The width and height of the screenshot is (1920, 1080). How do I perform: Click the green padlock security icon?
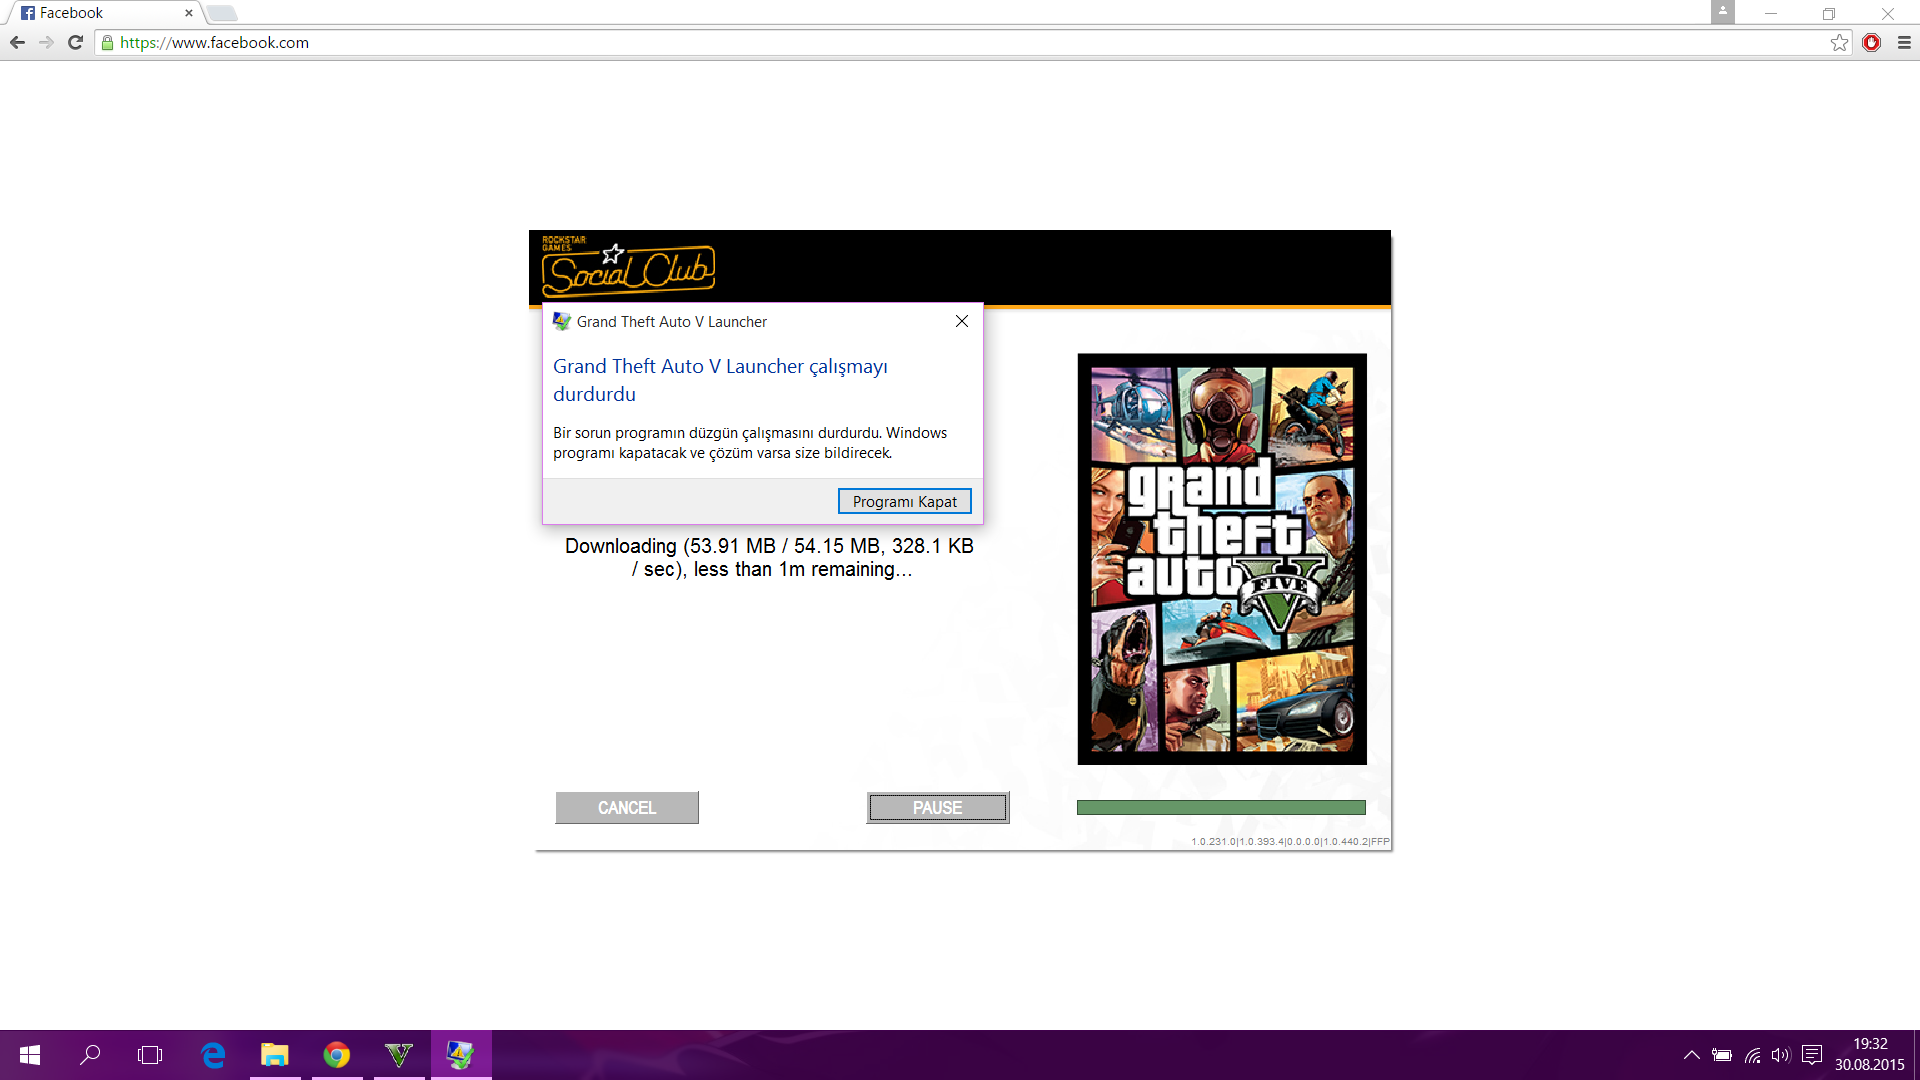pyautogui.click(x=107, y=42)
